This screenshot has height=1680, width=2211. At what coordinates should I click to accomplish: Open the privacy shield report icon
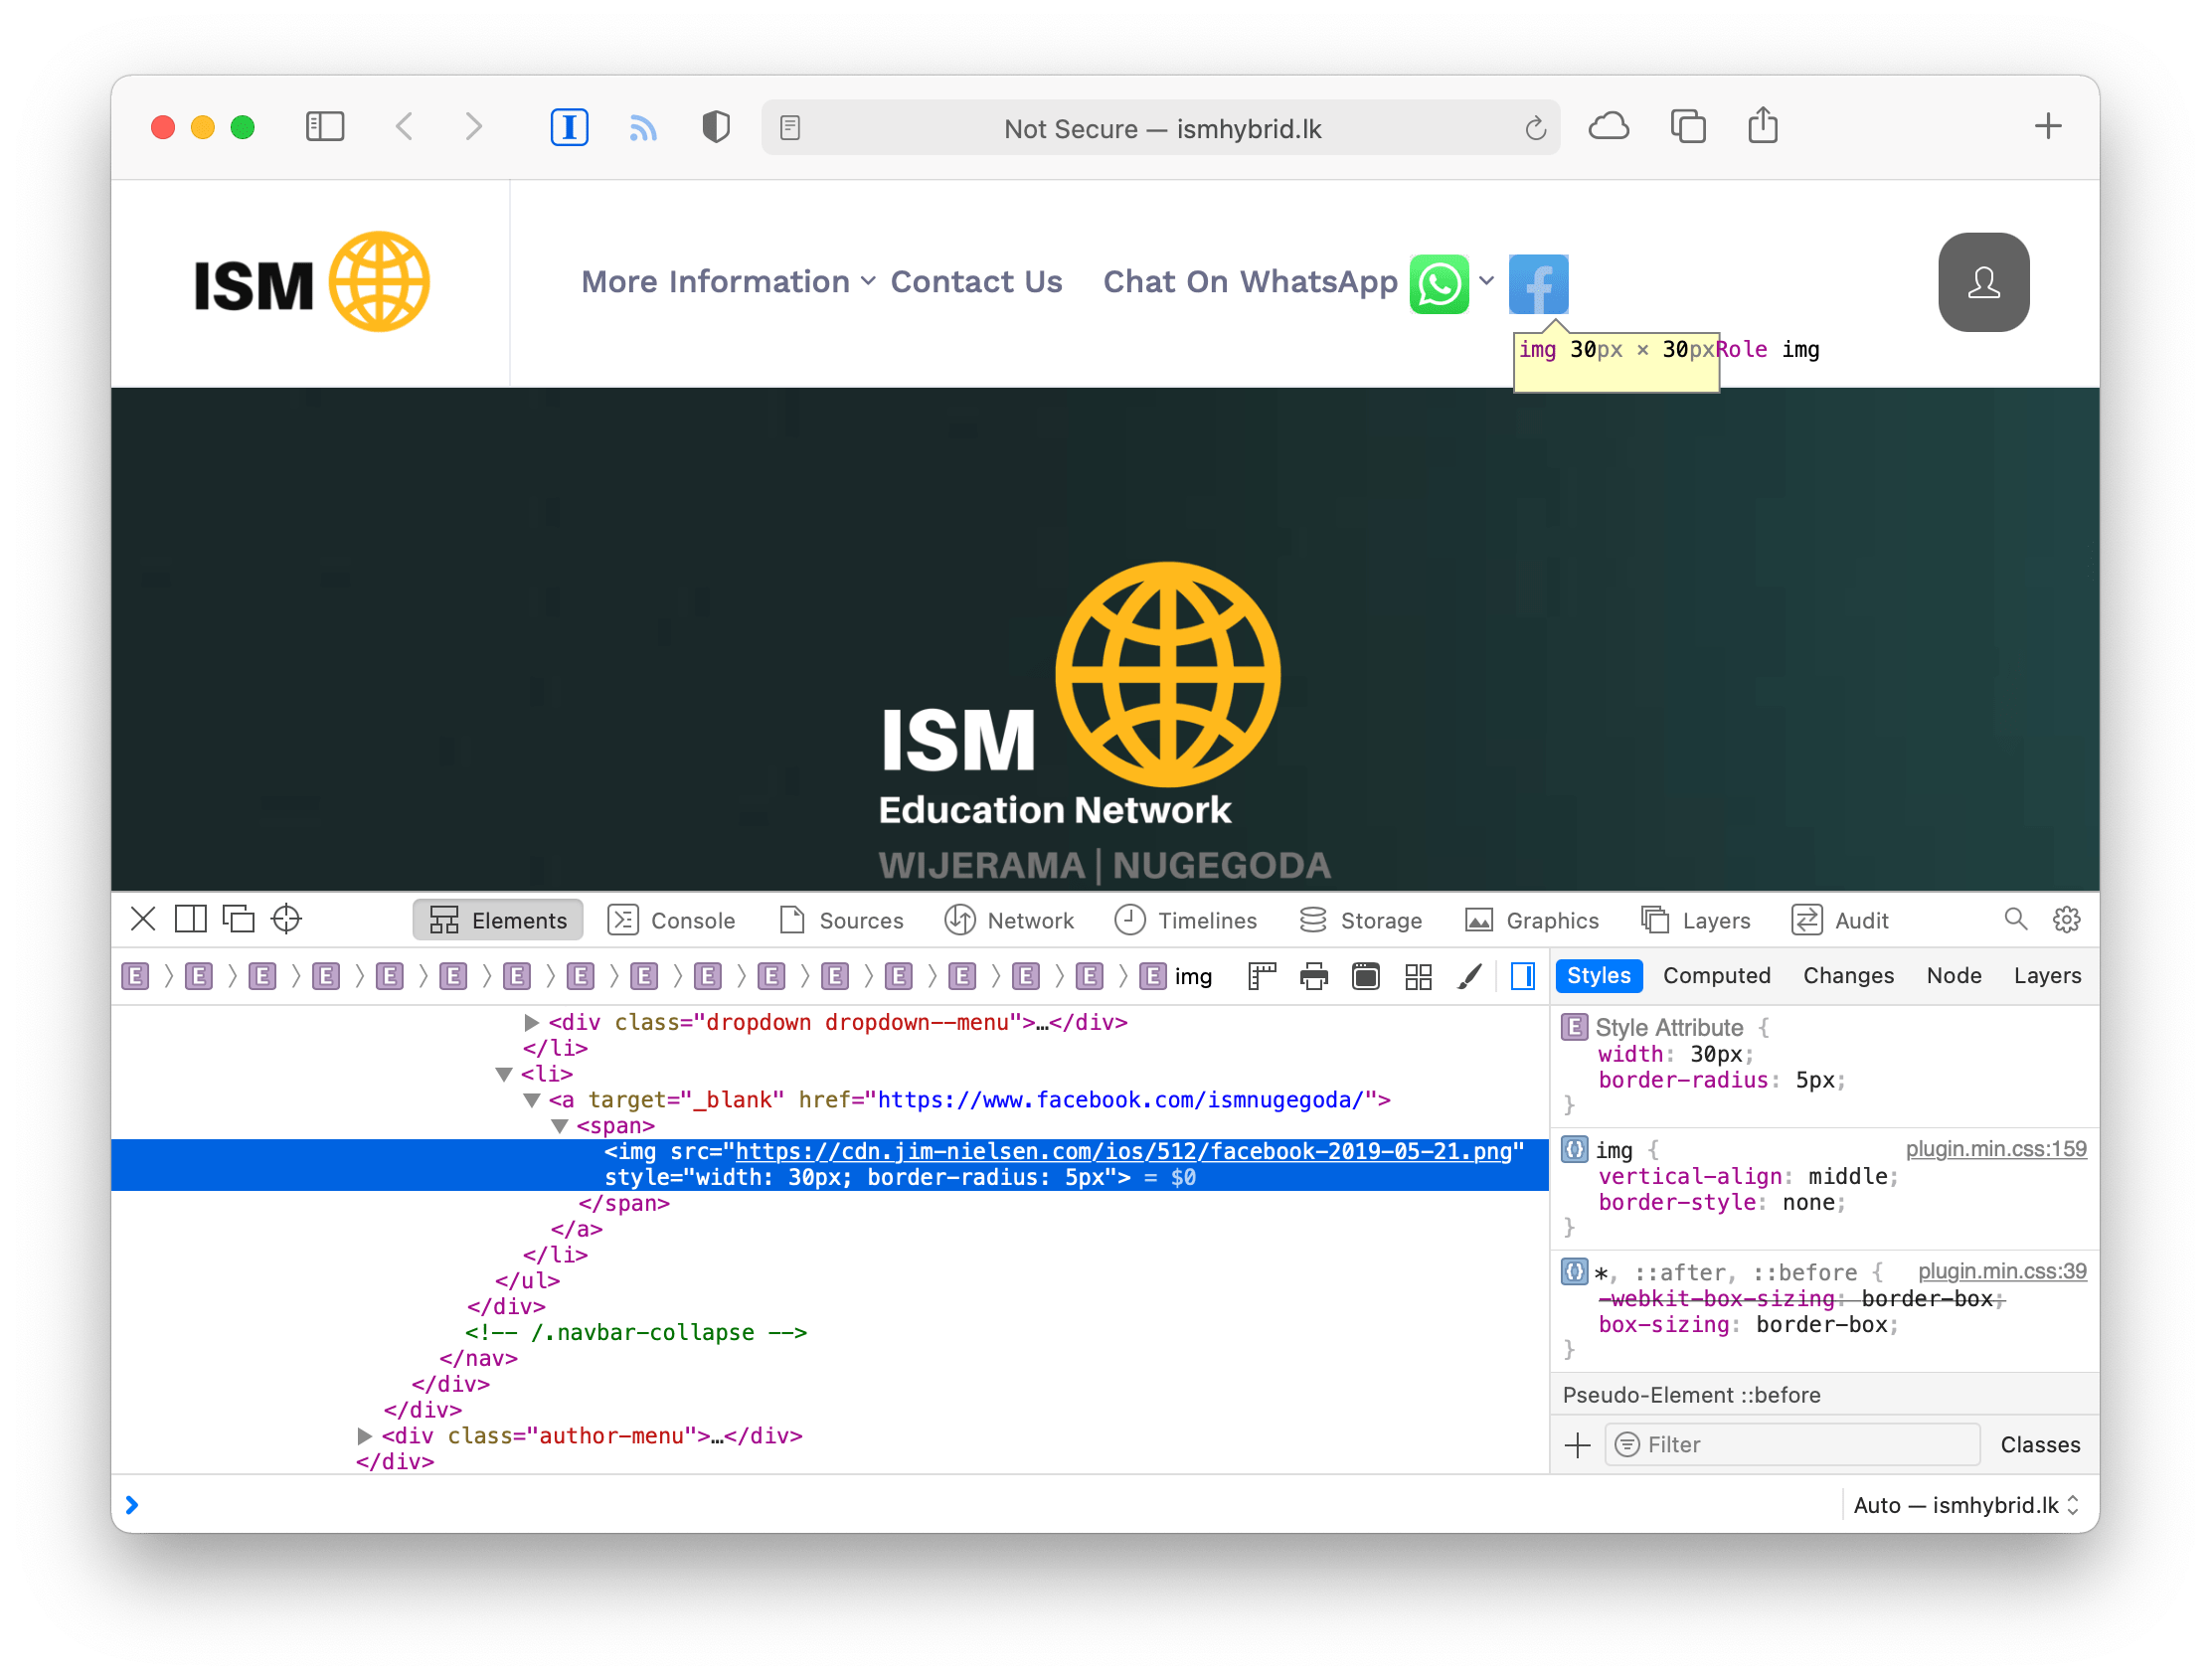(716, 127)
